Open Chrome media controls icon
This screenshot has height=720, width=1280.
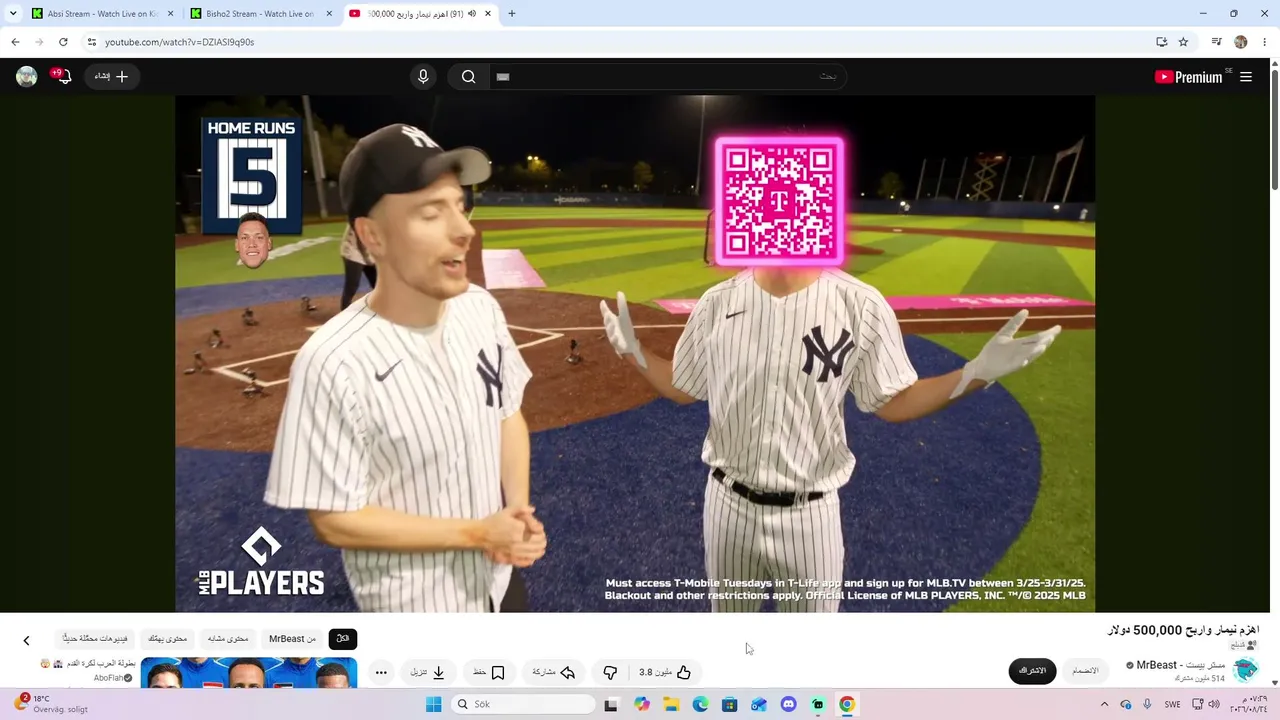[1216, 42]
